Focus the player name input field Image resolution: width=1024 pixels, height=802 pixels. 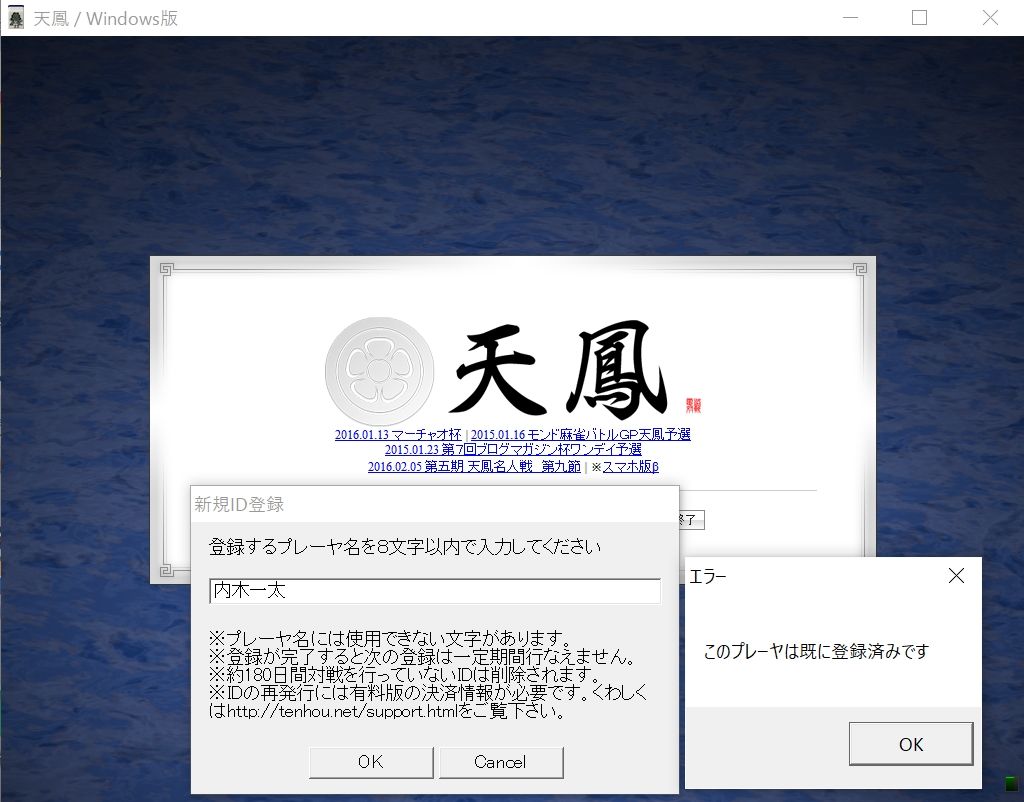[435, 591]
